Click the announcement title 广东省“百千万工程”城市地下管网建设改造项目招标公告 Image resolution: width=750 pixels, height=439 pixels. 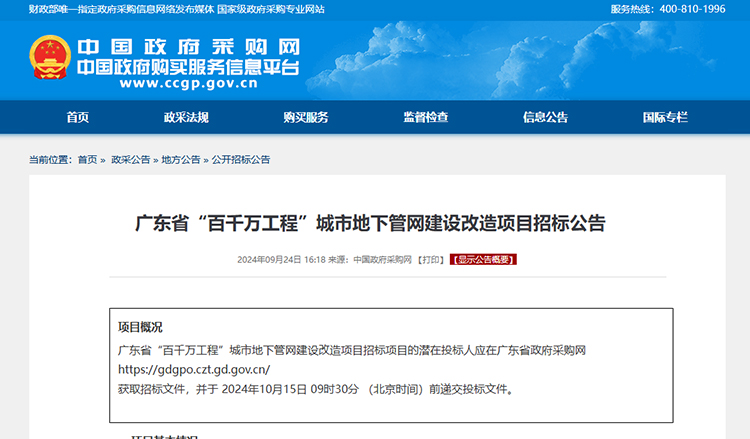[370, 223]
